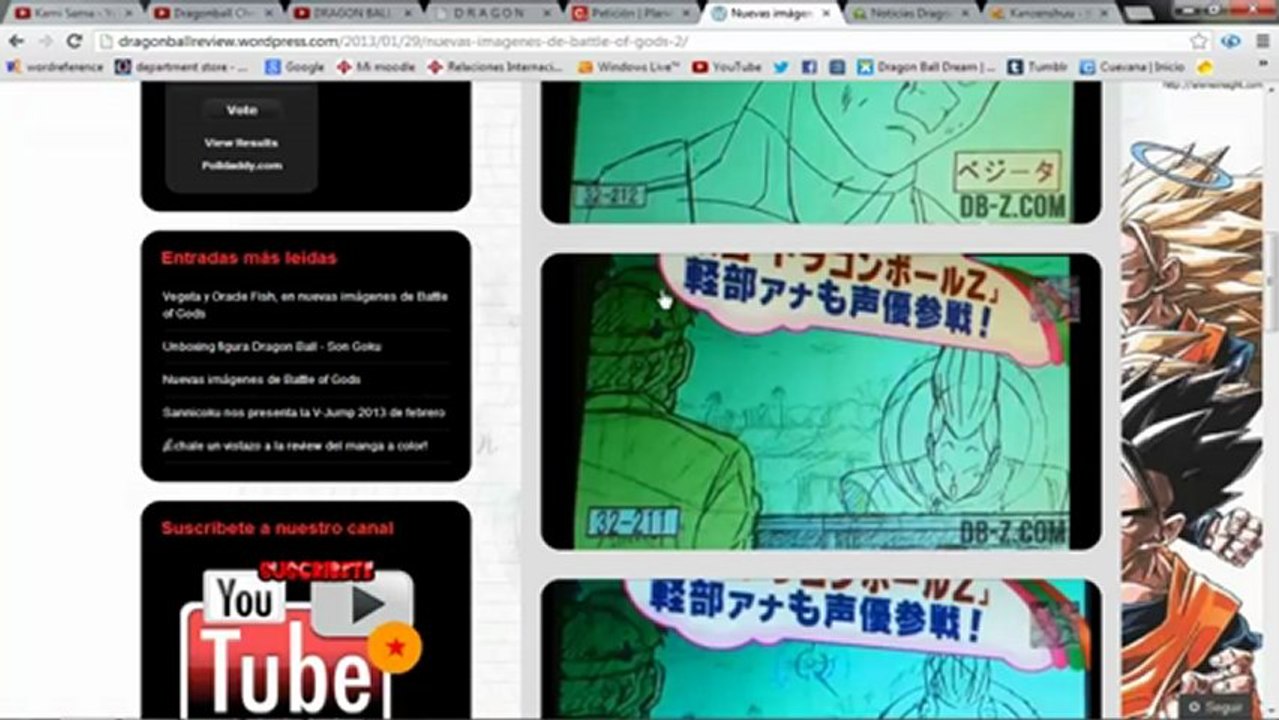
Task: Open the wordreference bookmark
Action: pyautogui.click(x=55, y=67)
